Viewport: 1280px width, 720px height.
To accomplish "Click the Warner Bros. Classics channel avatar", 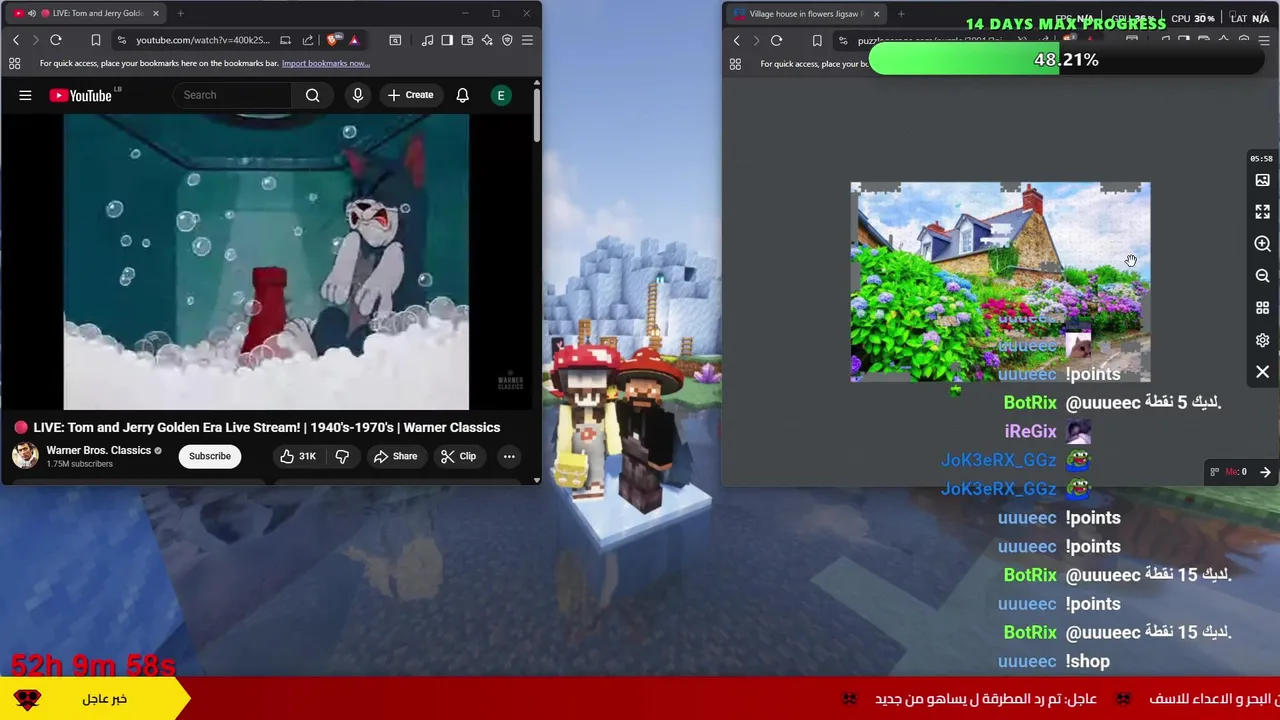I will coord(25,456).
